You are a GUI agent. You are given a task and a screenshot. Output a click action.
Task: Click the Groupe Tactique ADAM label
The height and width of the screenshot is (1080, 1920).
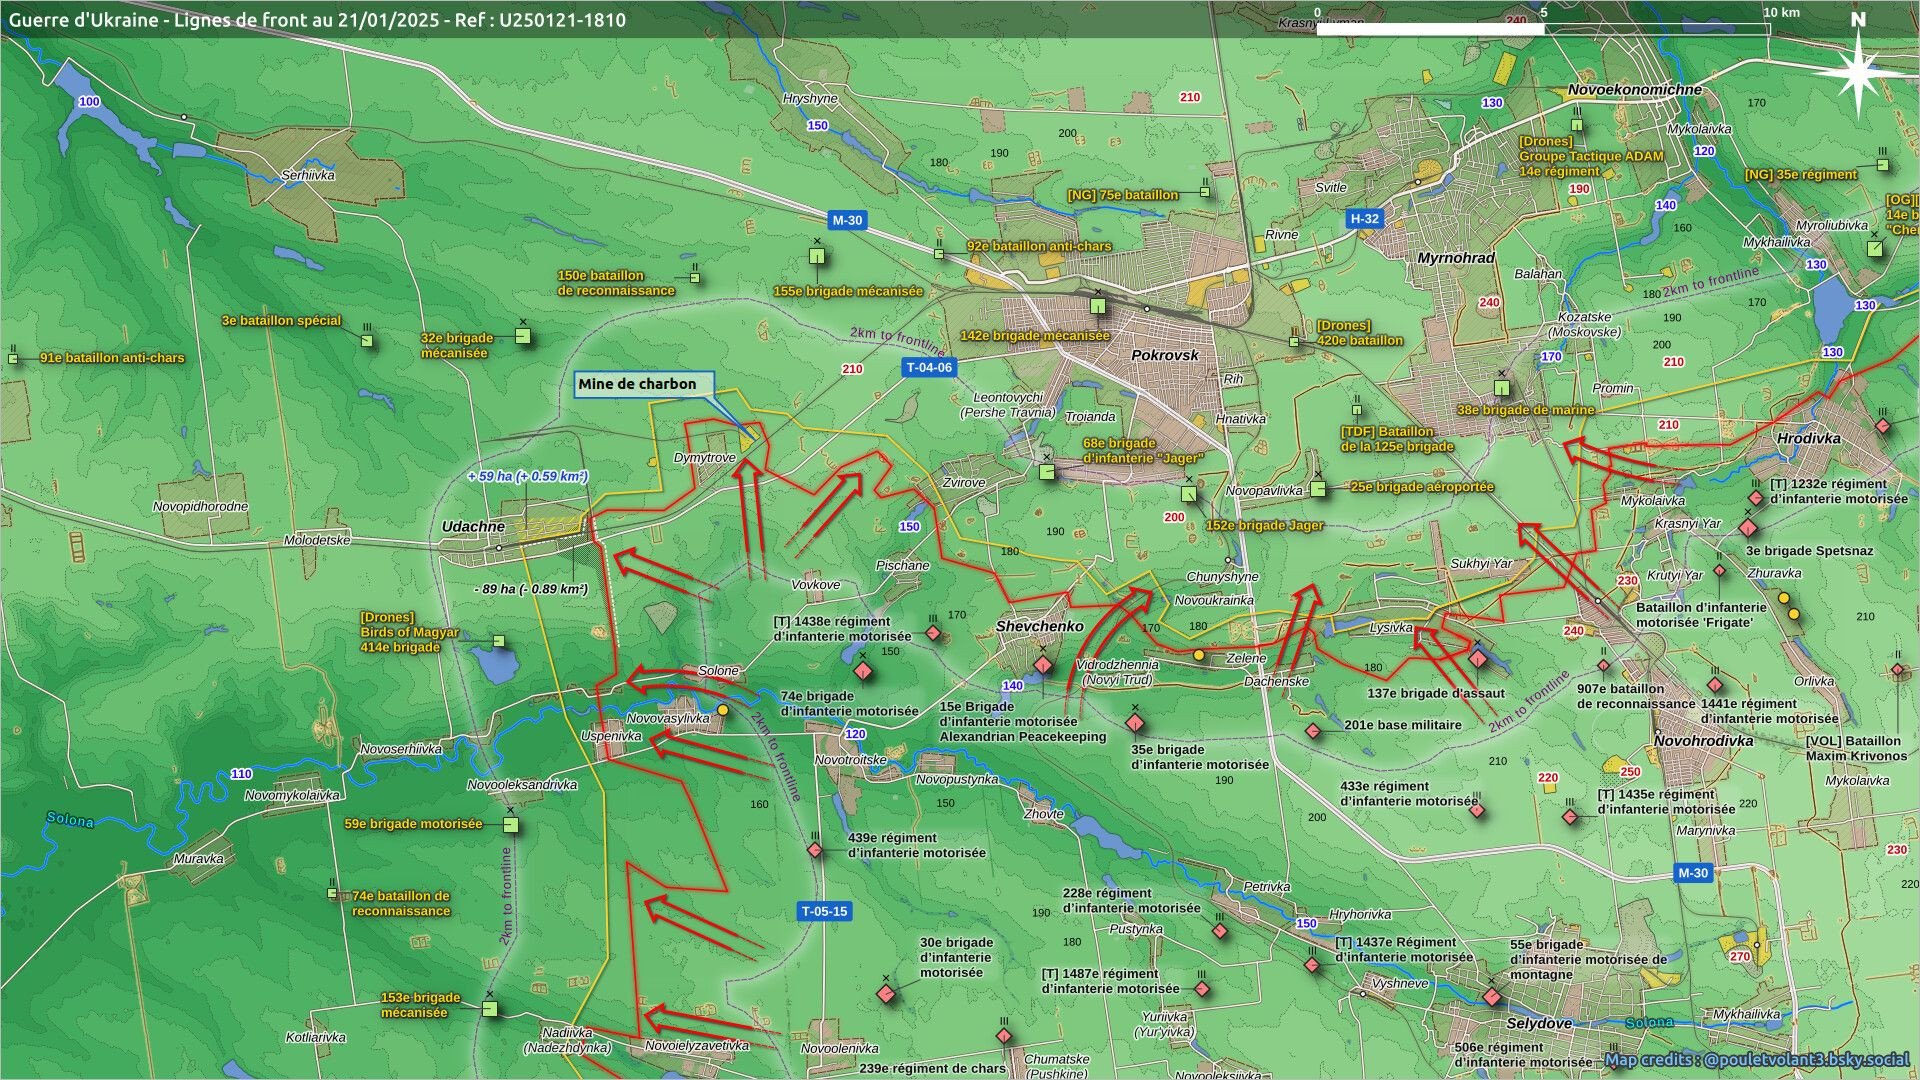pyautogui.click(x=1590, y=156)
